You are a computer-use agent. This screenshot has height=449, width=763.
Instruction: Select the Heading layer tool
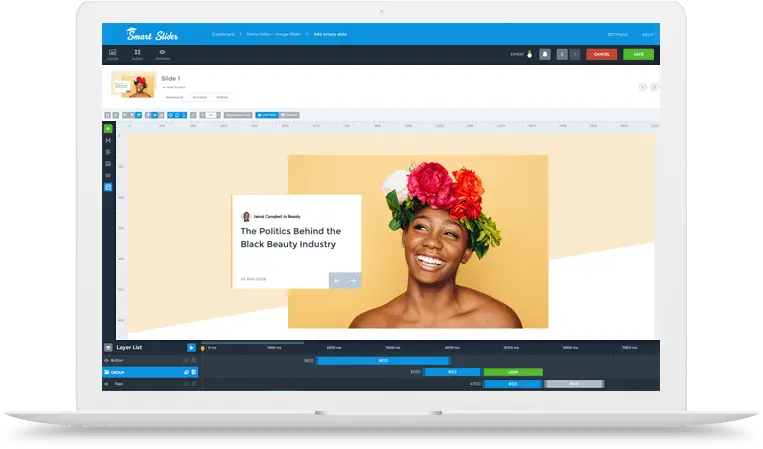pyautogui.click(x=108, y=141)
